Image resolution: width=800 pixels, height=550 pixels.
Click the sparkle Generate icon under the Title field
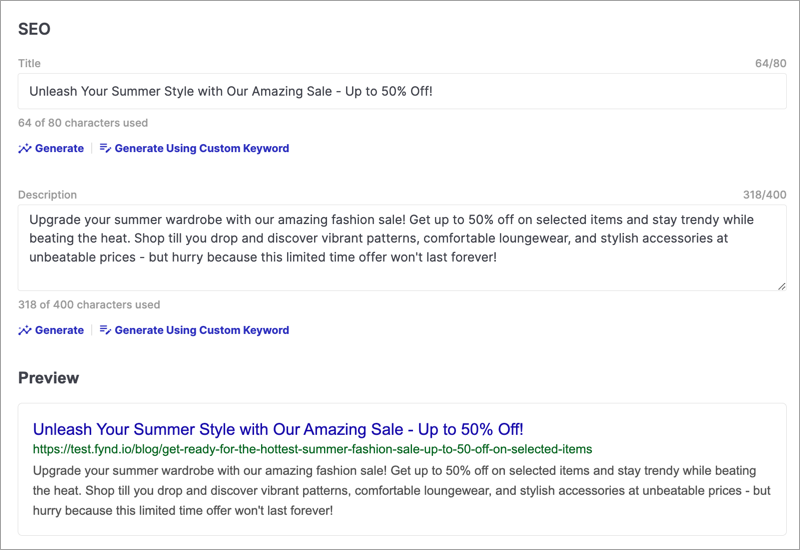click(24, 148)
